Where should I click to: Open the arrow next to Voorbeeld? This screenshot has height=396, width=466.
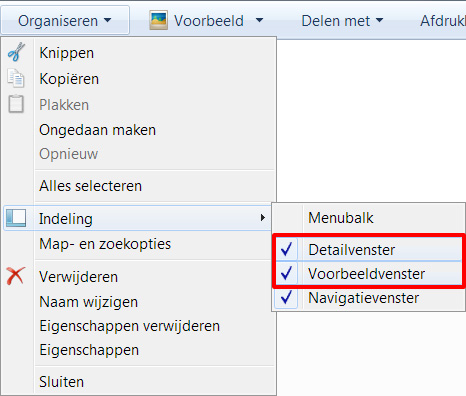click(x=259, y=20)
